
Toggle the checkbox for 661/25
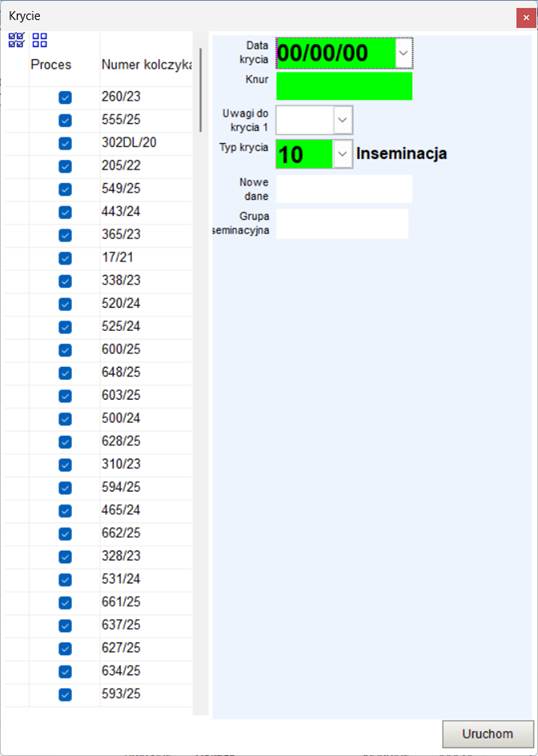(65, 603)
